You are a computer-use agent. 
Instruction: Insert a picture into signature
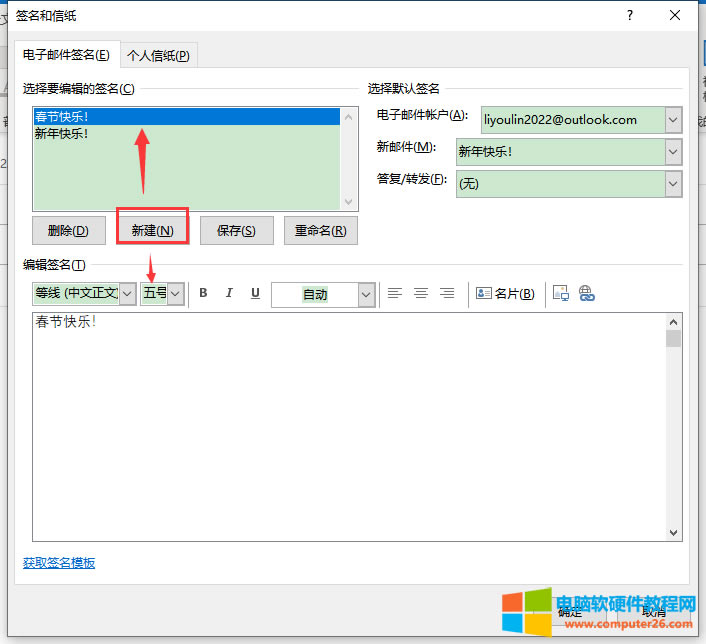[x=560, y=294]
